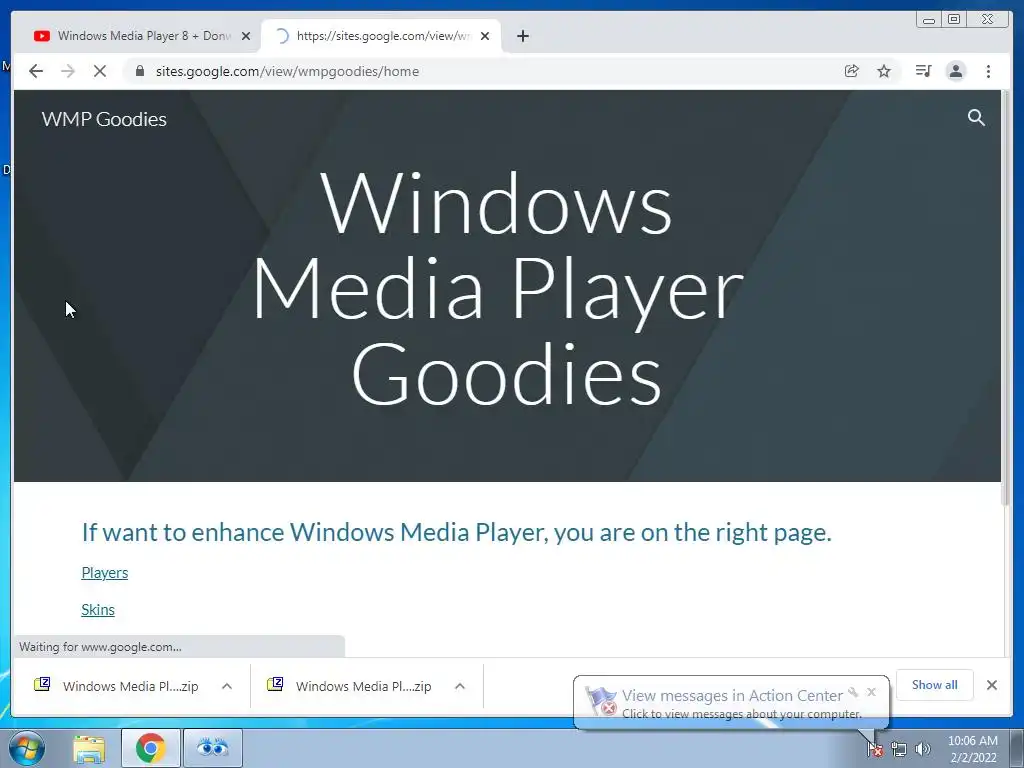Expand options chevron for second zip download
This screenshot has width=1024, height=768.
click(460, 686)
